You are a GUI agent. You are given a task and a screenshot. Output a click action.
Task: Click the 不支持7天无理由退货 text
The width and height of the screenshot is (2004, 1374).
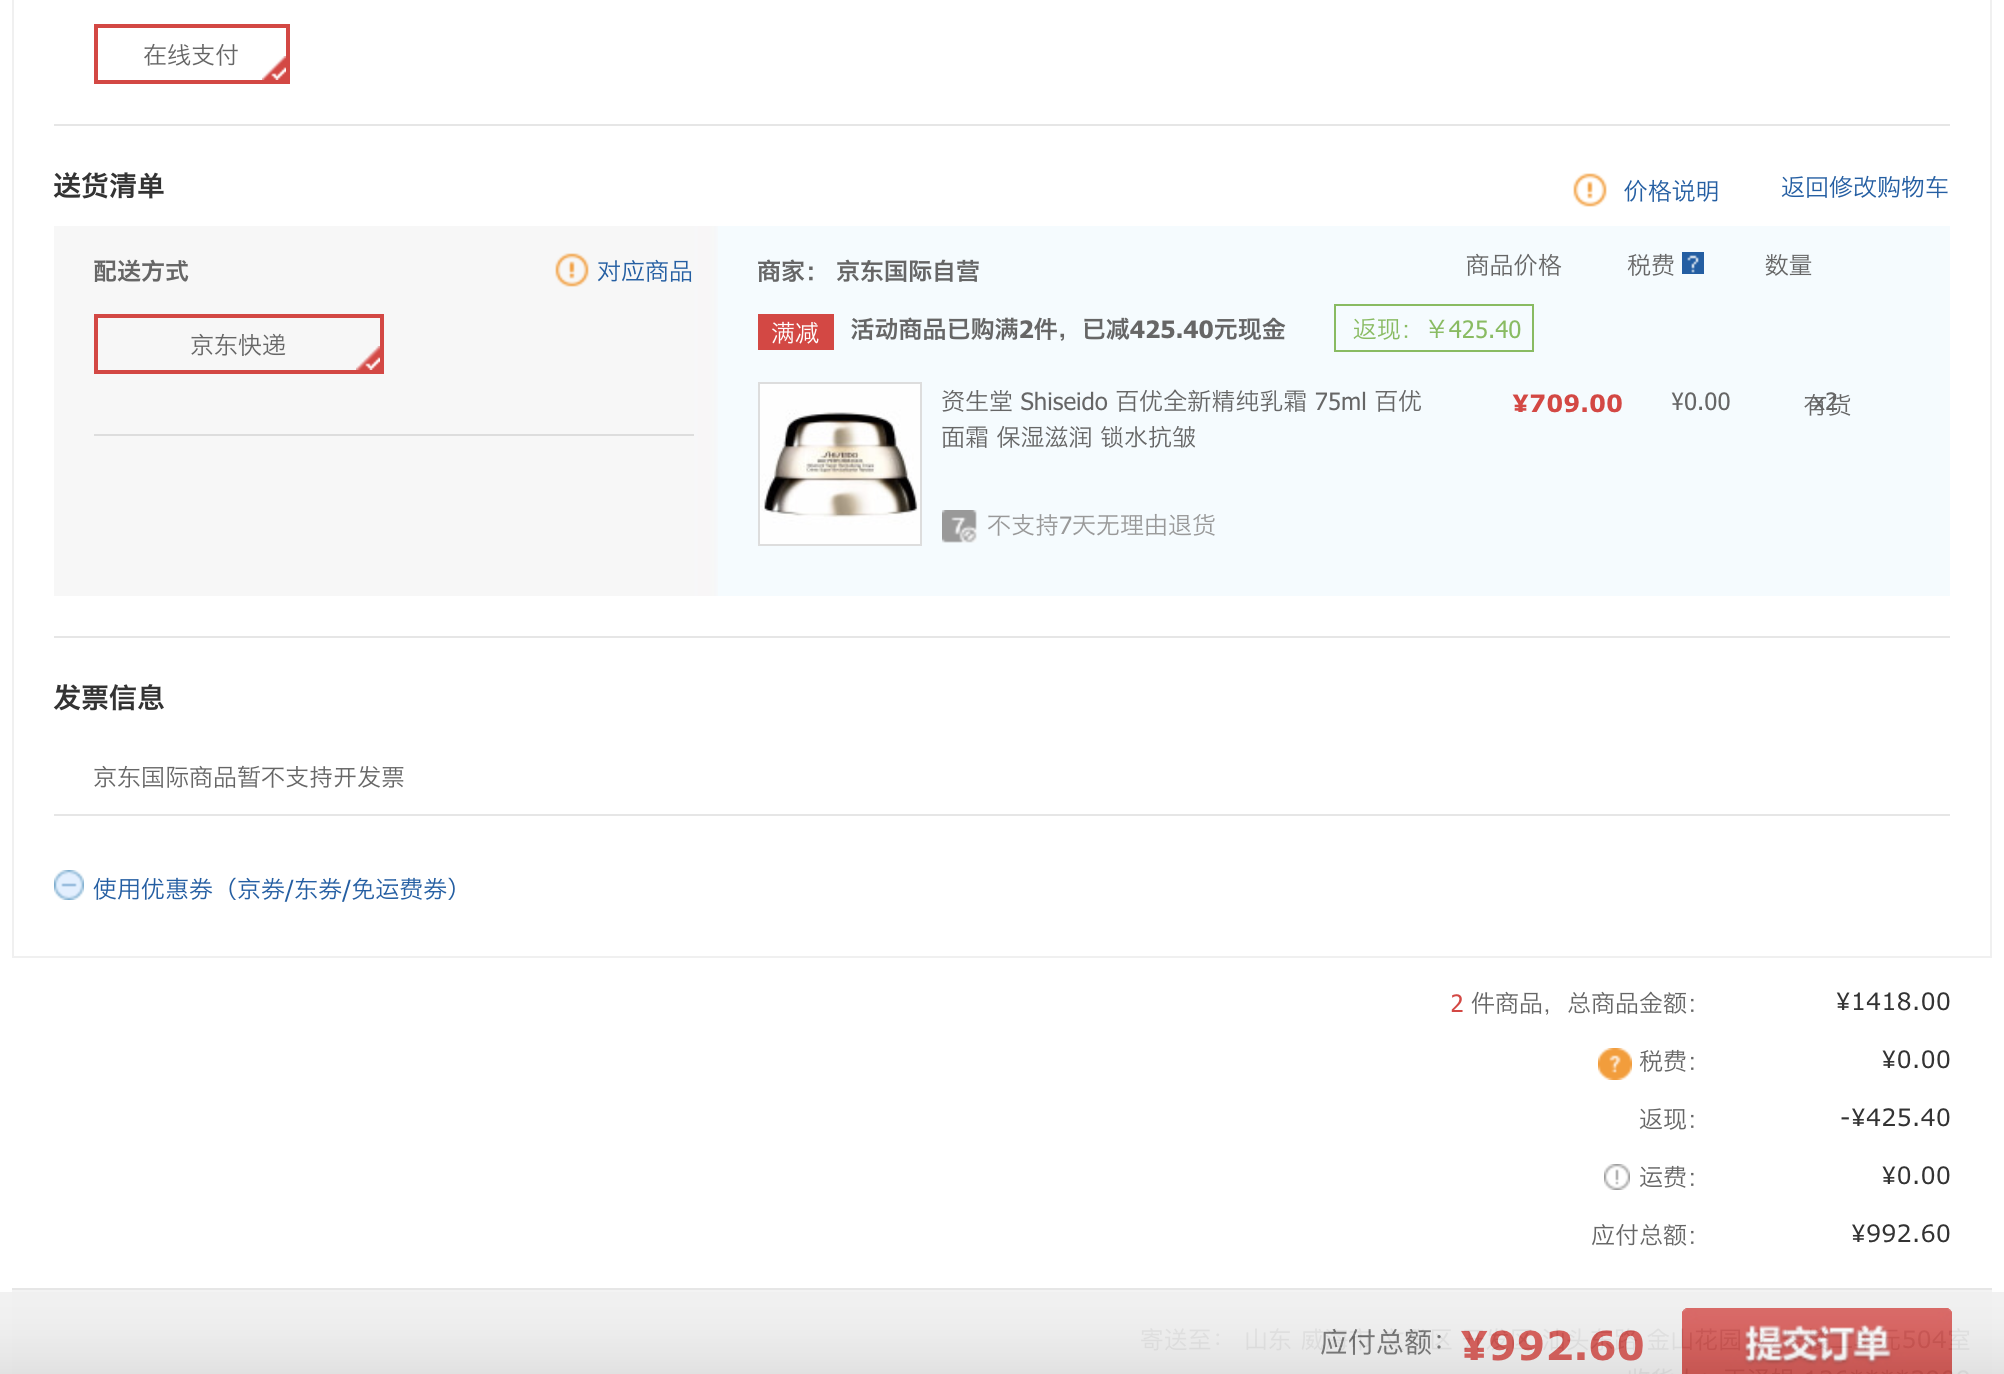(x=1101, y=525)
